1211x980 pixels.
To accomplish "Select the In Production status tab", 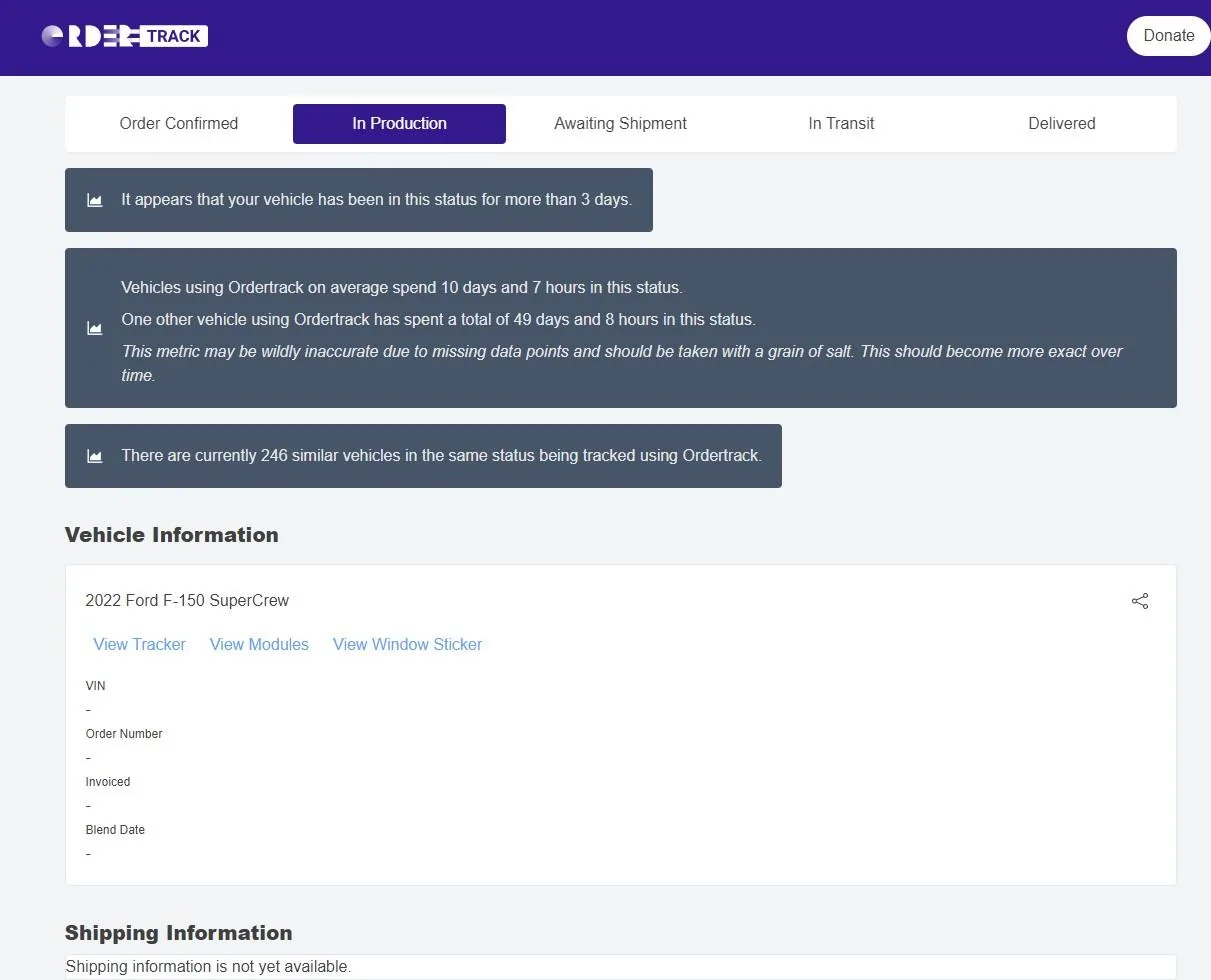I will 399,124.
